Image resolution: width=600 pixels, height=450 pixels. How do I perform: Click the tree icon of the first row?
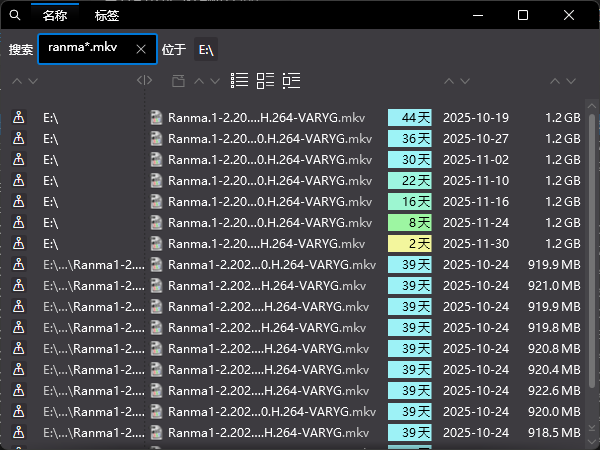(x=18, y=118)
